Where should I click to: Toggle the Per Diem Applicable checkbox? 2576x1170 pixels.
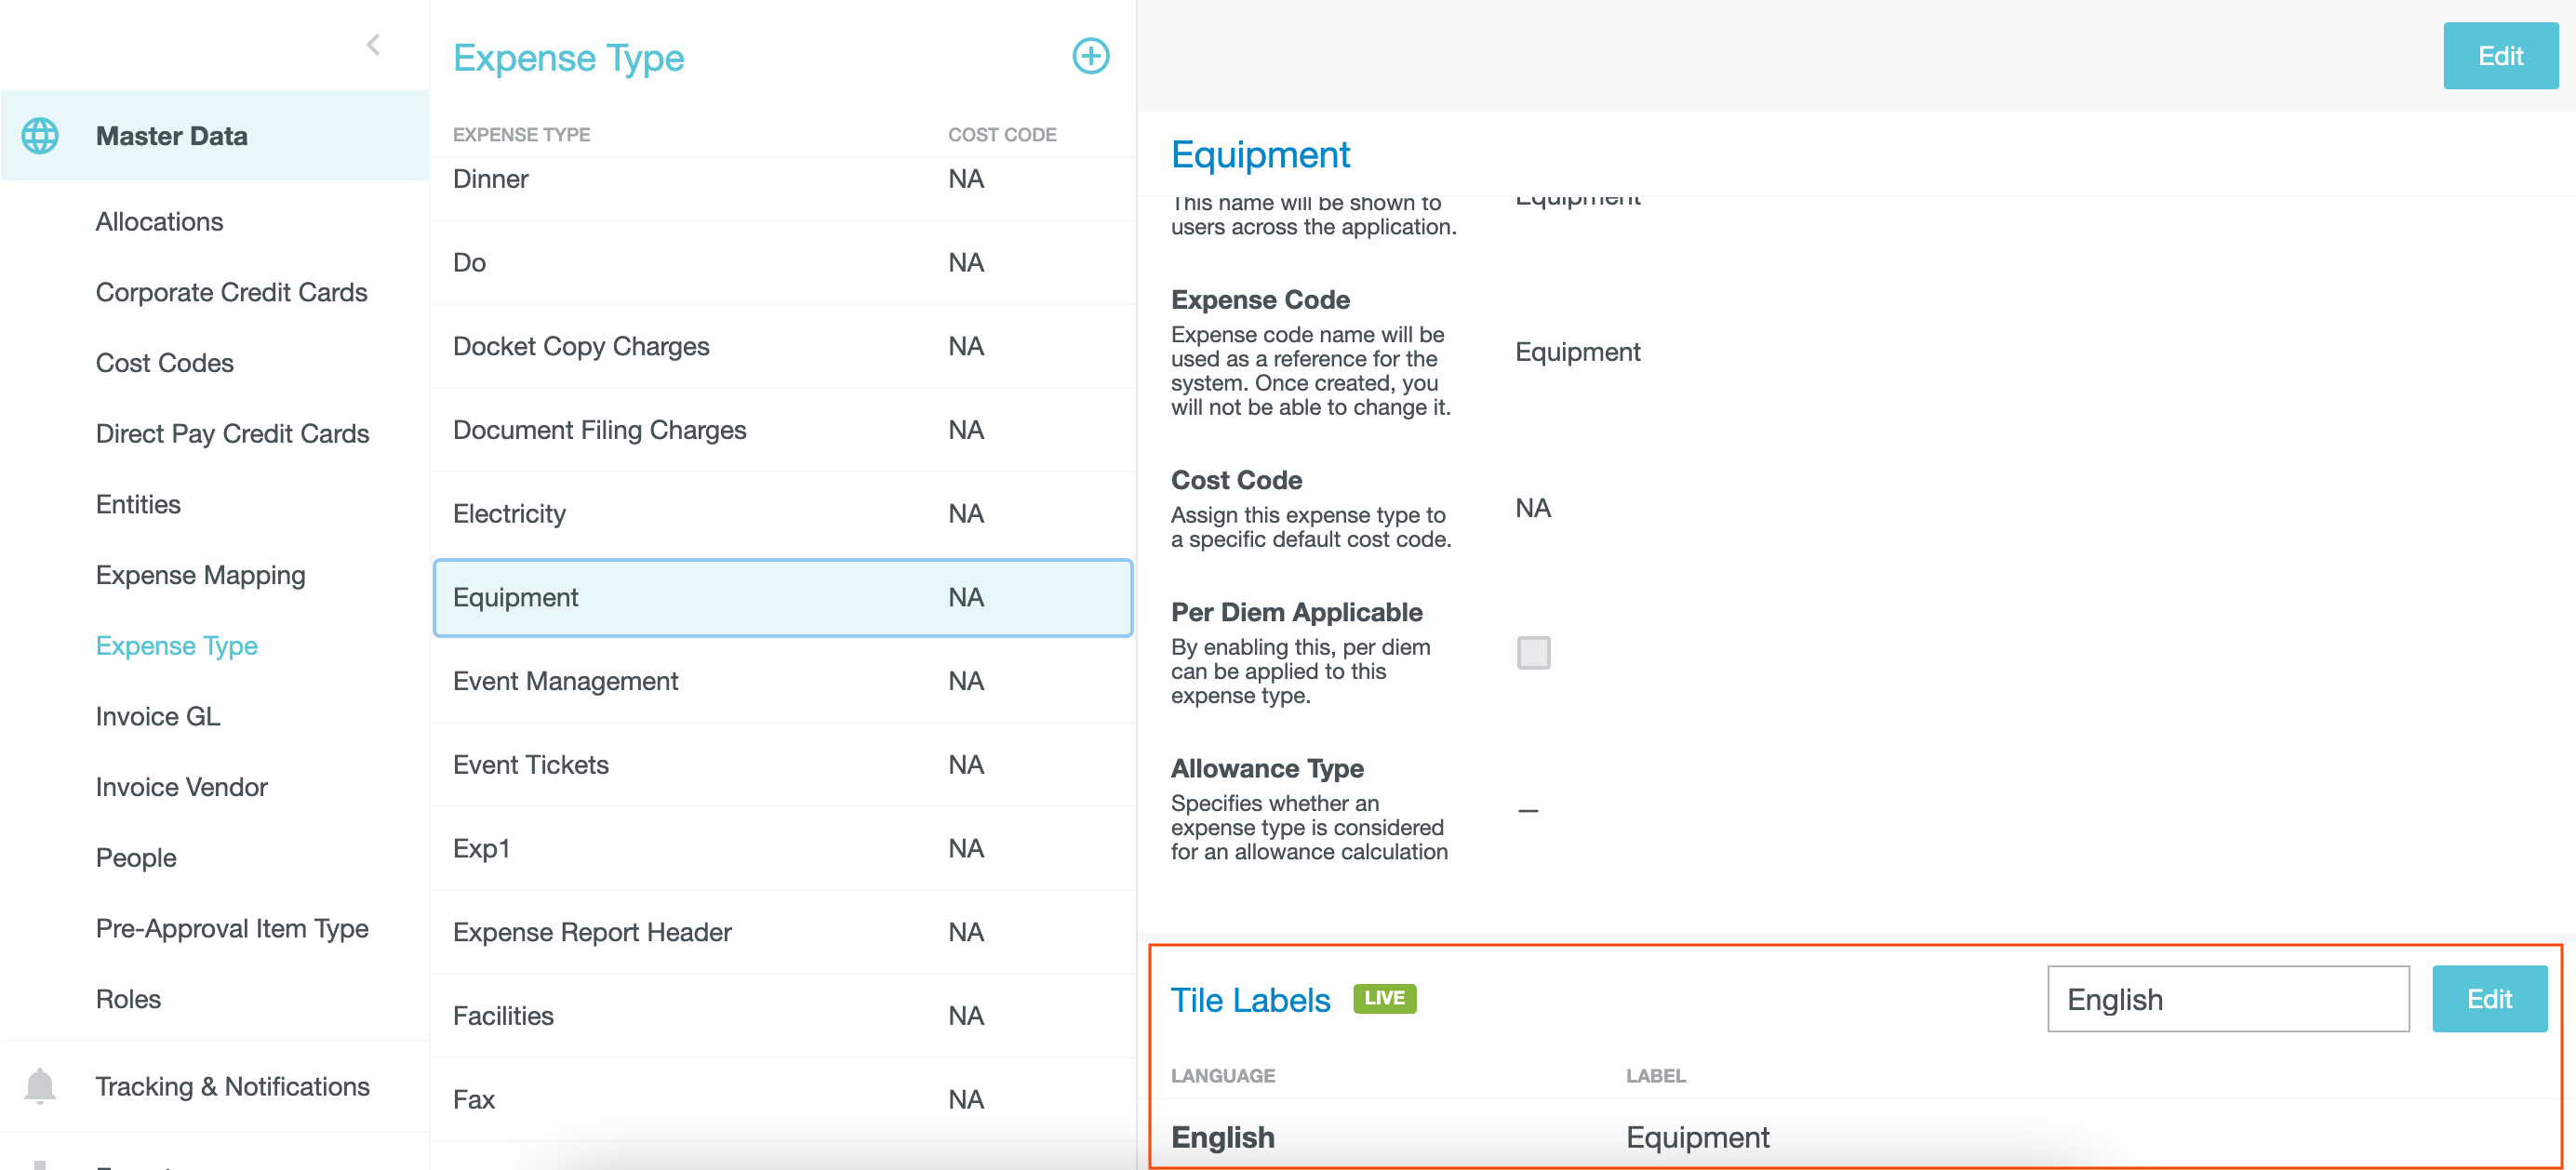click(x=1533, y=653)
